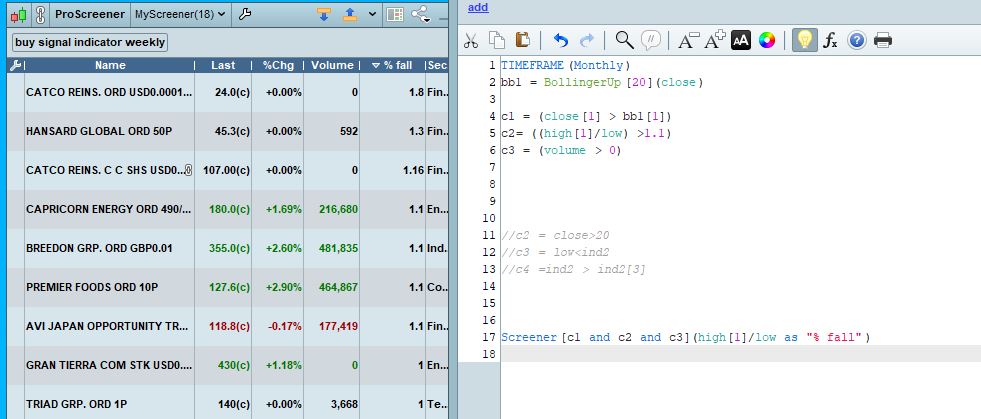
Task: Sort by the Last column header
Action: 223,65
